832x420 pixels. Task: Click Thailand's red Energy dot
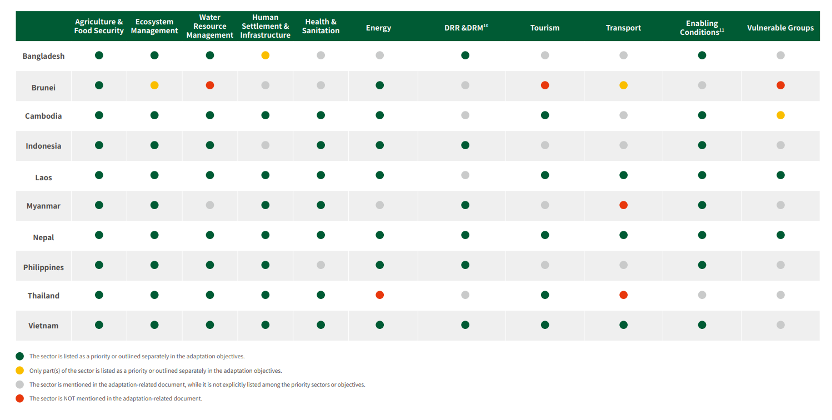click(x=379, y=295)
